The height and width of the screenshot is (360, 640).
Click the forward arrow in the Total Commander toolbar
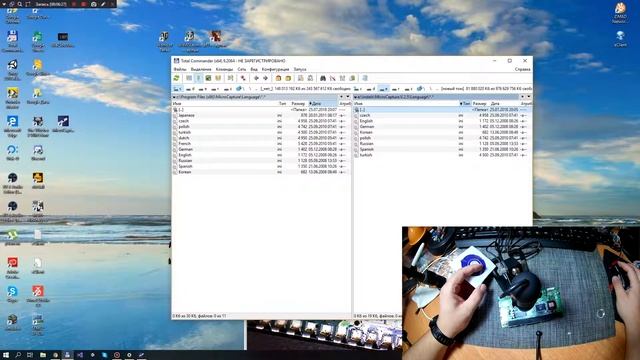(x=265, y=78)
